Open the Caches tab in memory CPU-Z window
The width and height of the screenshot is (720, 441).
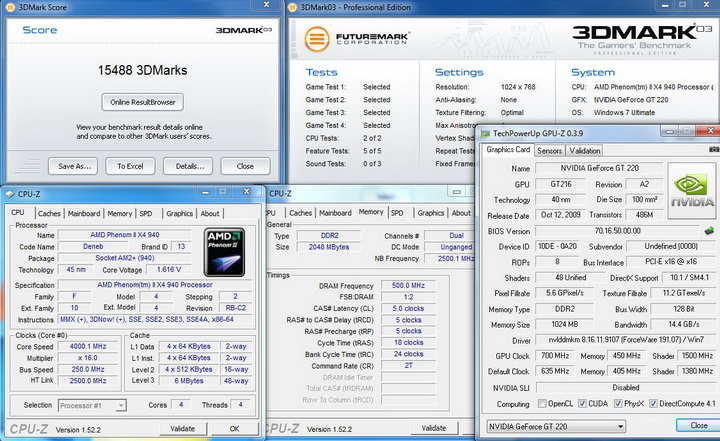point(301,213)
